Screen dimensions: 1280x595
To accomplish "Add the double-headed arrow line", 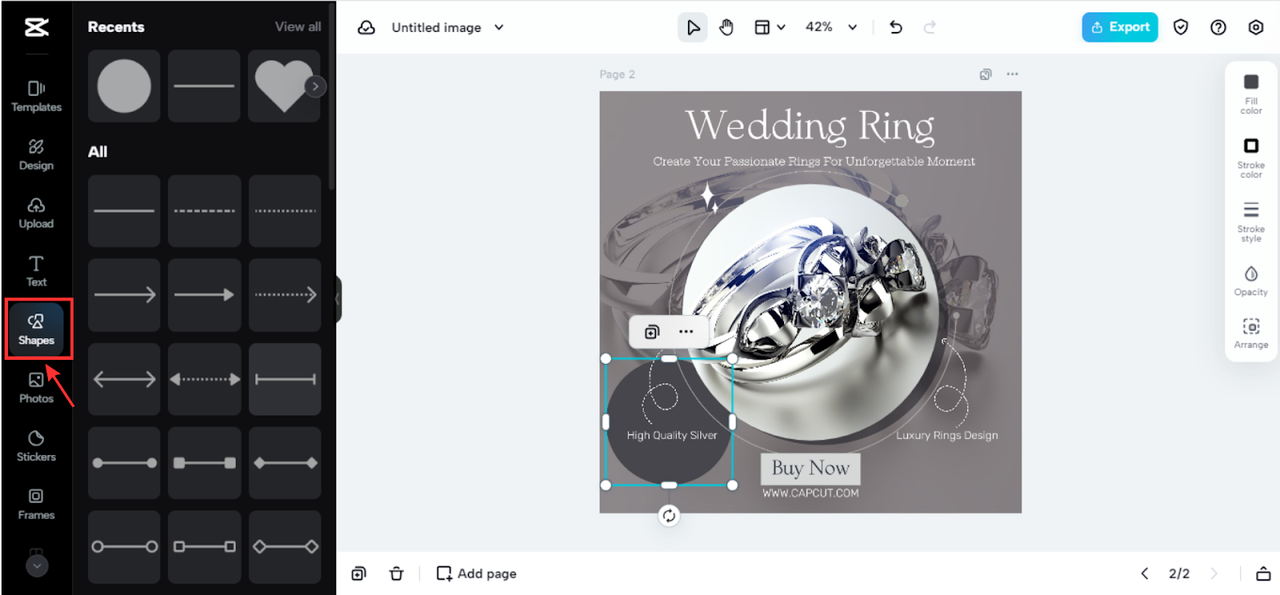I will click(x=124, y=379).
